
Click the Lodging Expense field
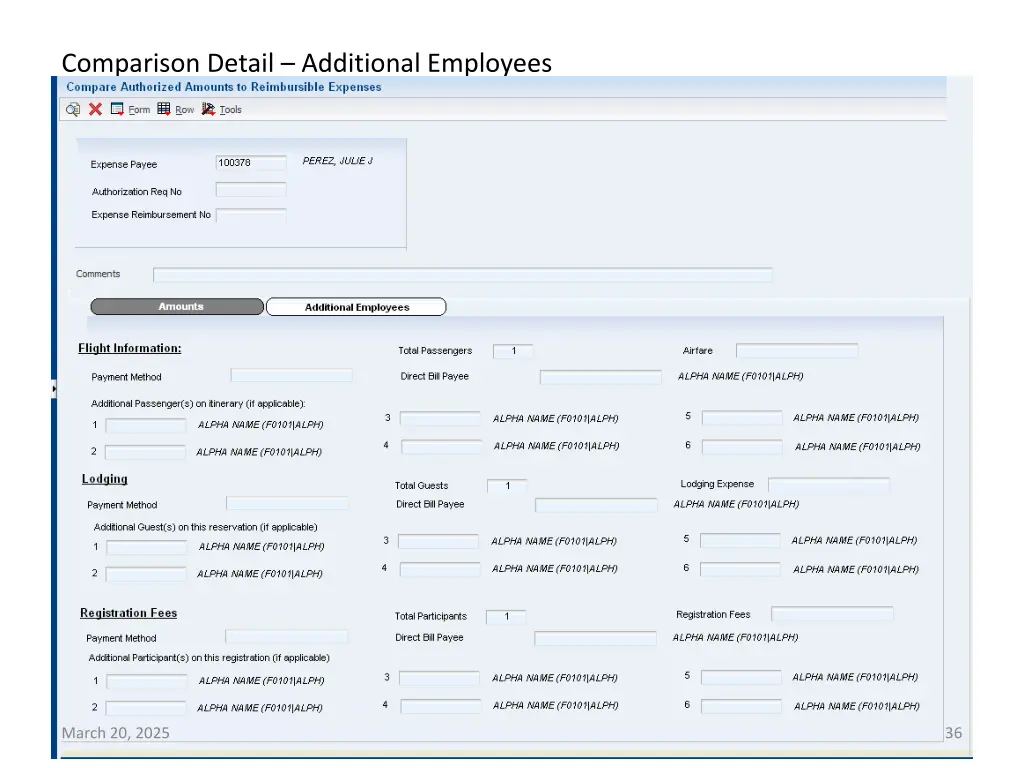829,485
